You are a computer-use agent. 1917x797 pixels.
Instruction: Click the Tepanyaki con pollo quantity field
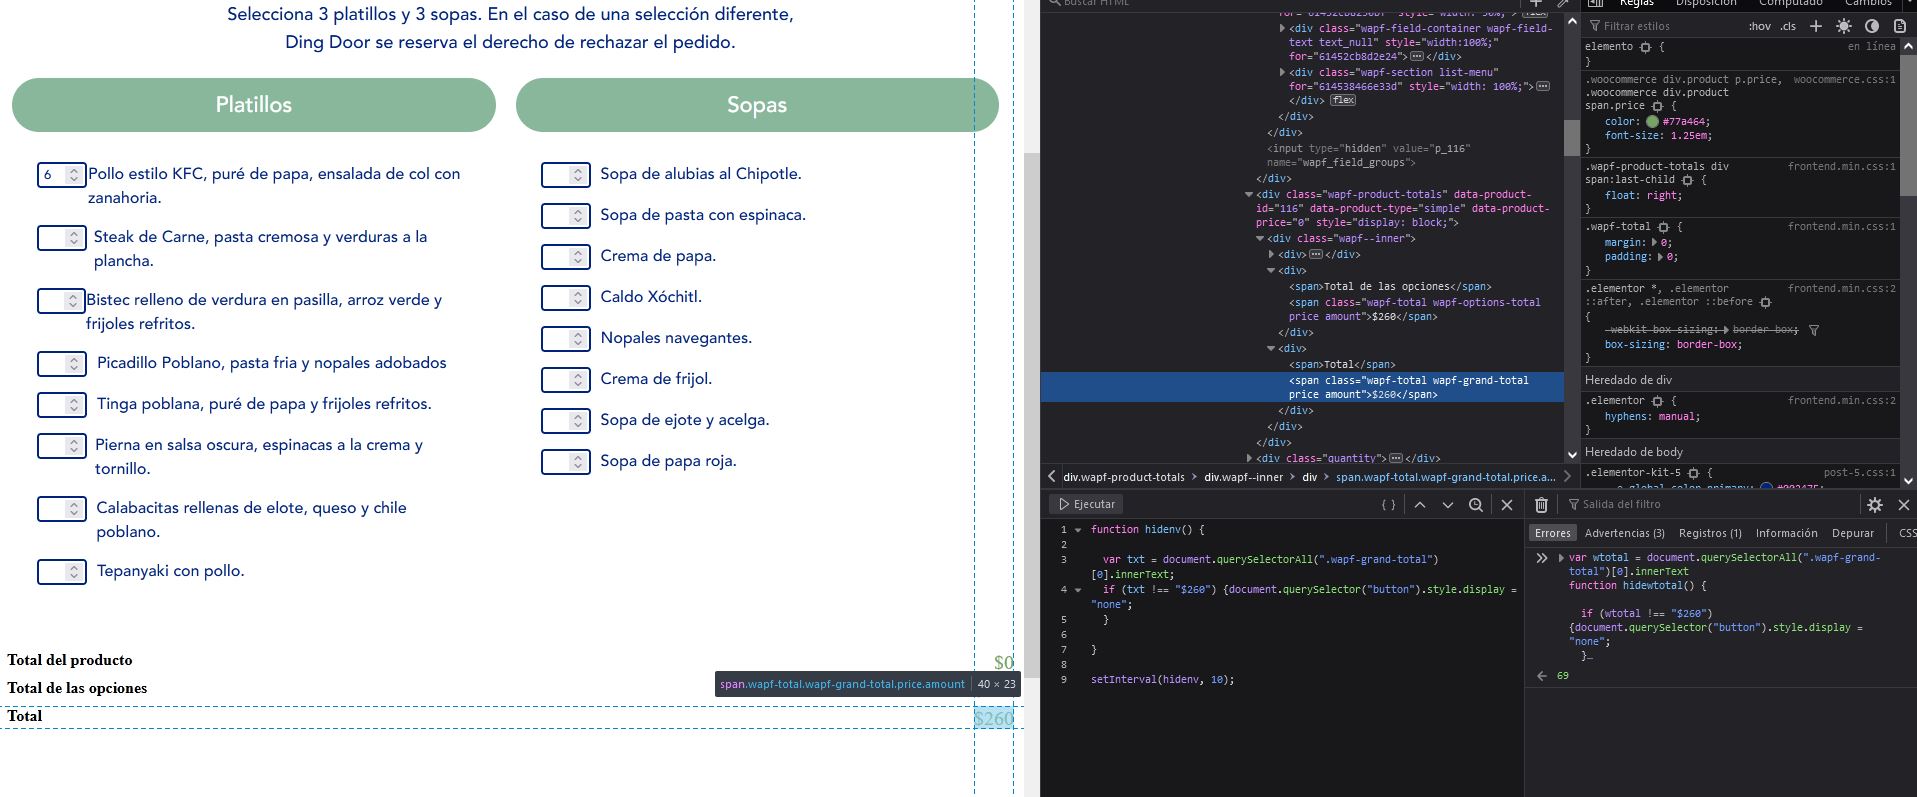61,572
